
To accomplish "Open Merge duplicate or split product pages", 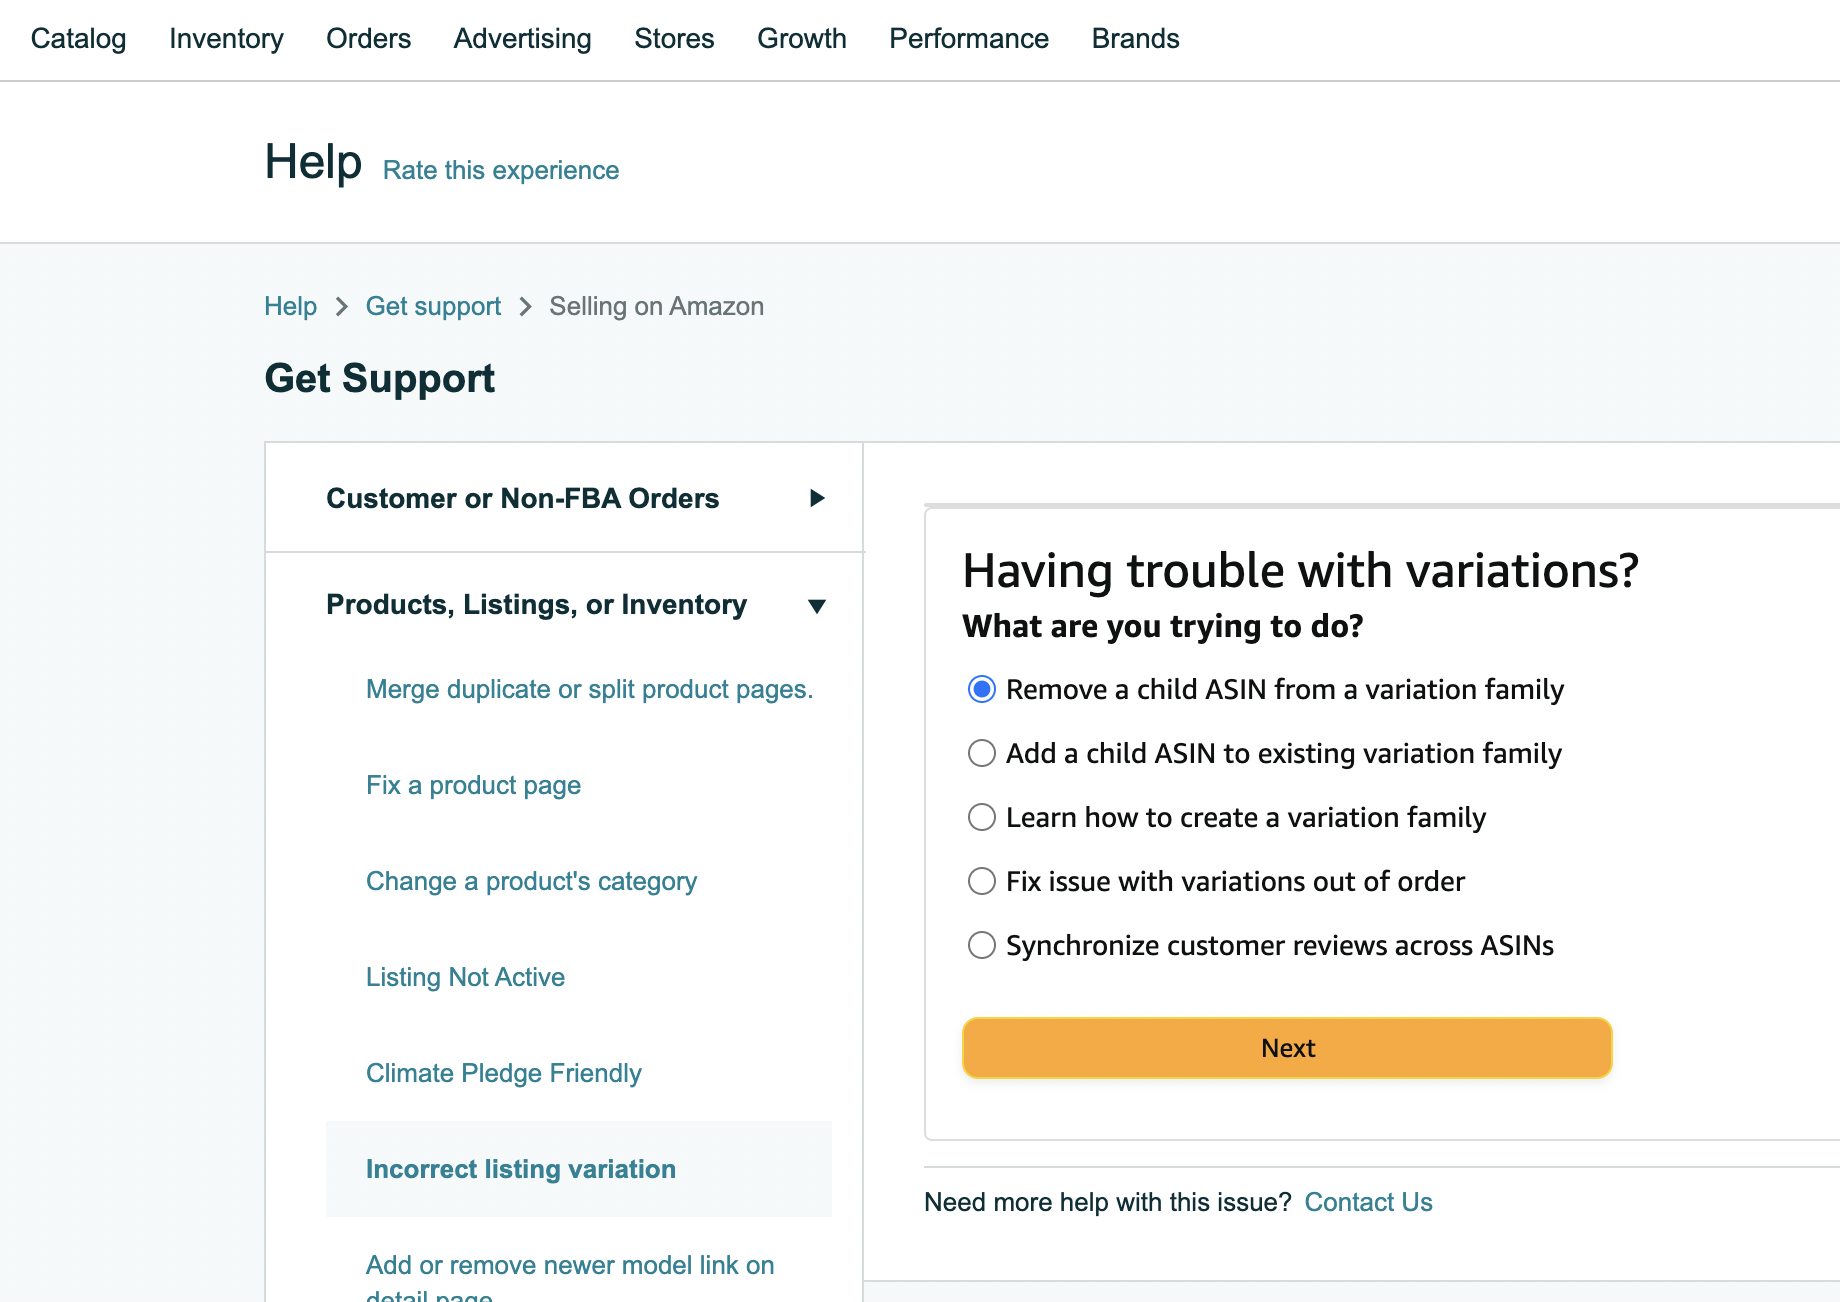I will click(589, 690).
